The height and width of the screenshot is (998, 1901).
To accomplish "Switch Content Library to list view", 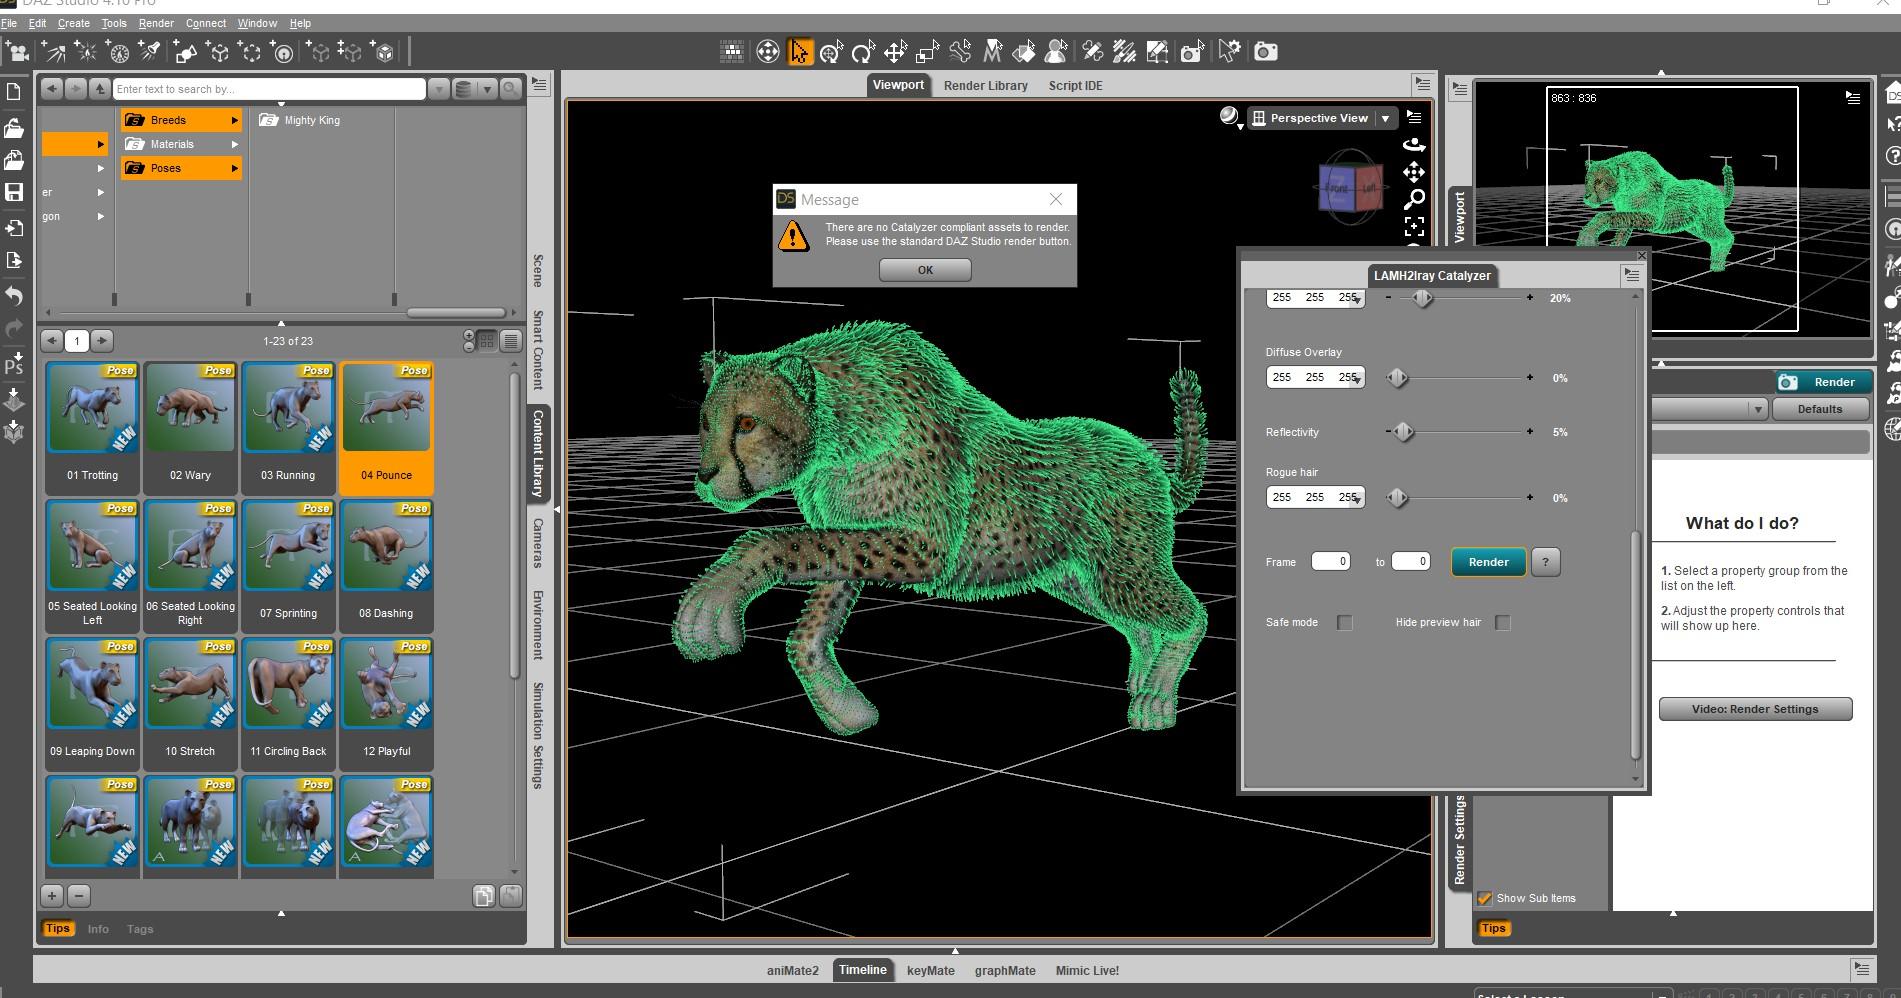I will click(511, 341).
